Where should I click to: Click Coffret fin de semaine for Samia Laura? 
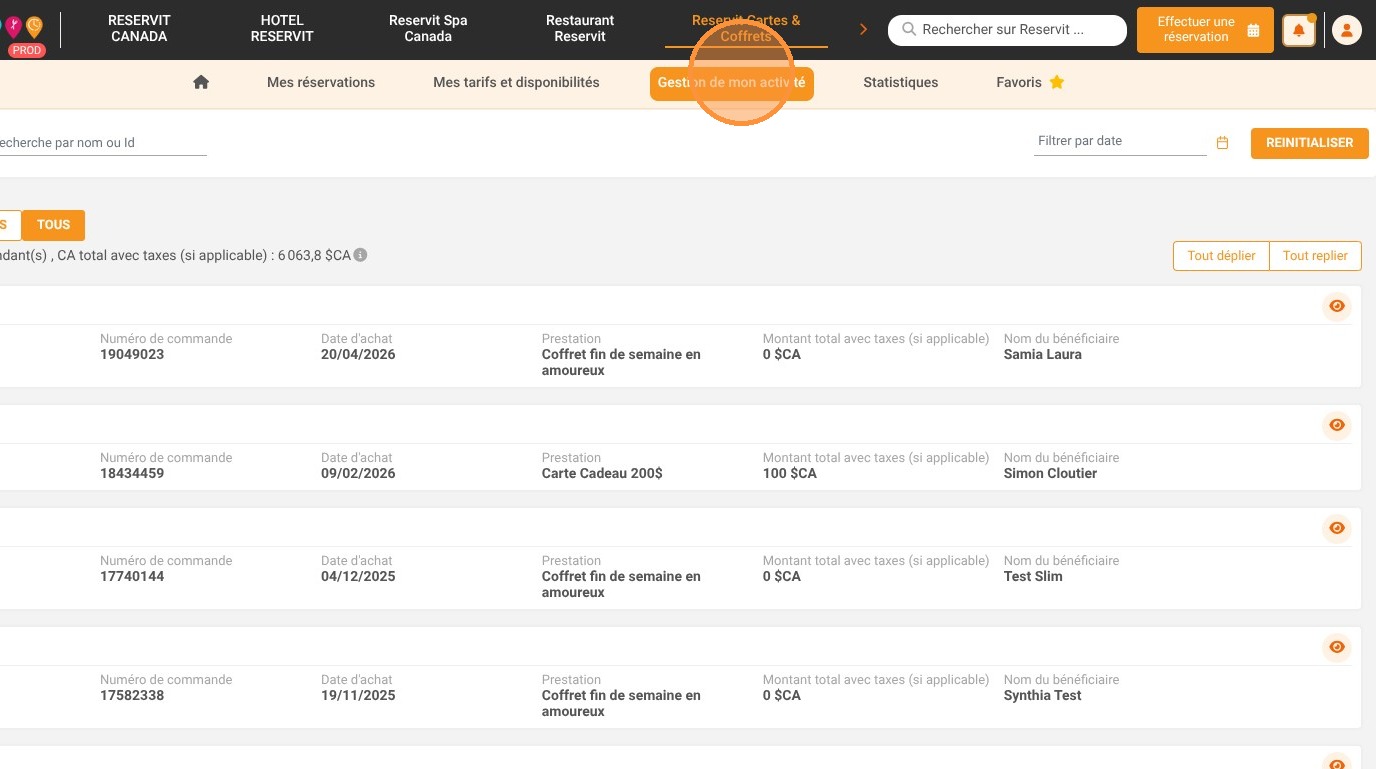[621, 363]
